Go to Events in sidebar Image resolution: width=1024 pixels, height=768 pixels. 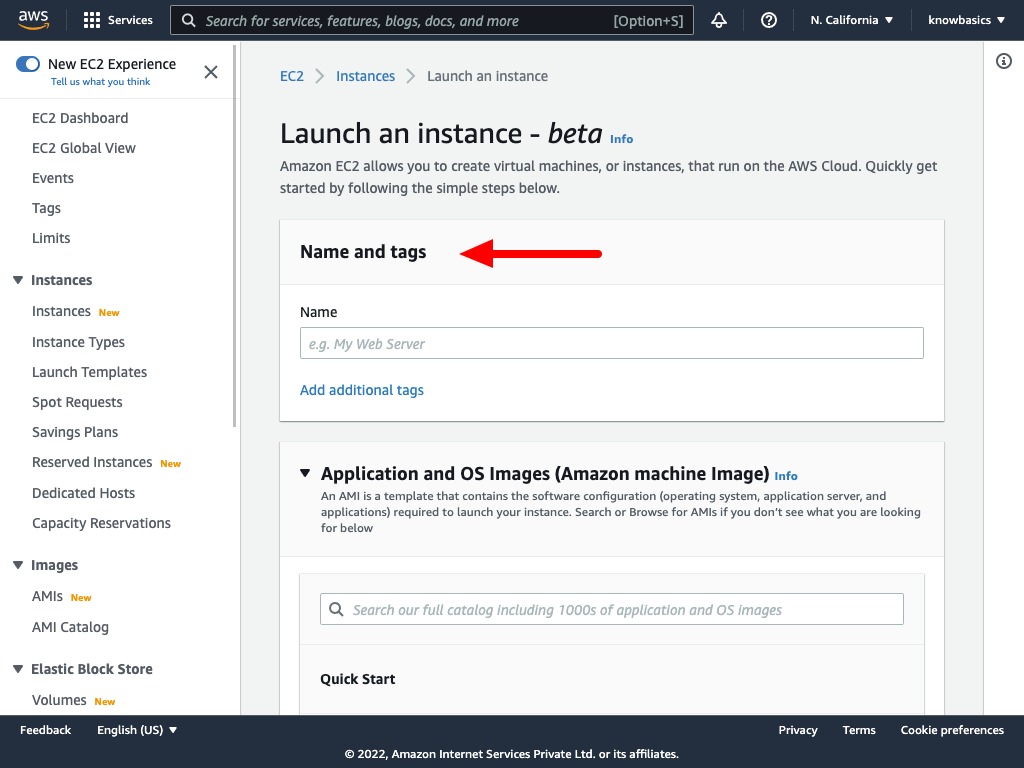point(53,178)
